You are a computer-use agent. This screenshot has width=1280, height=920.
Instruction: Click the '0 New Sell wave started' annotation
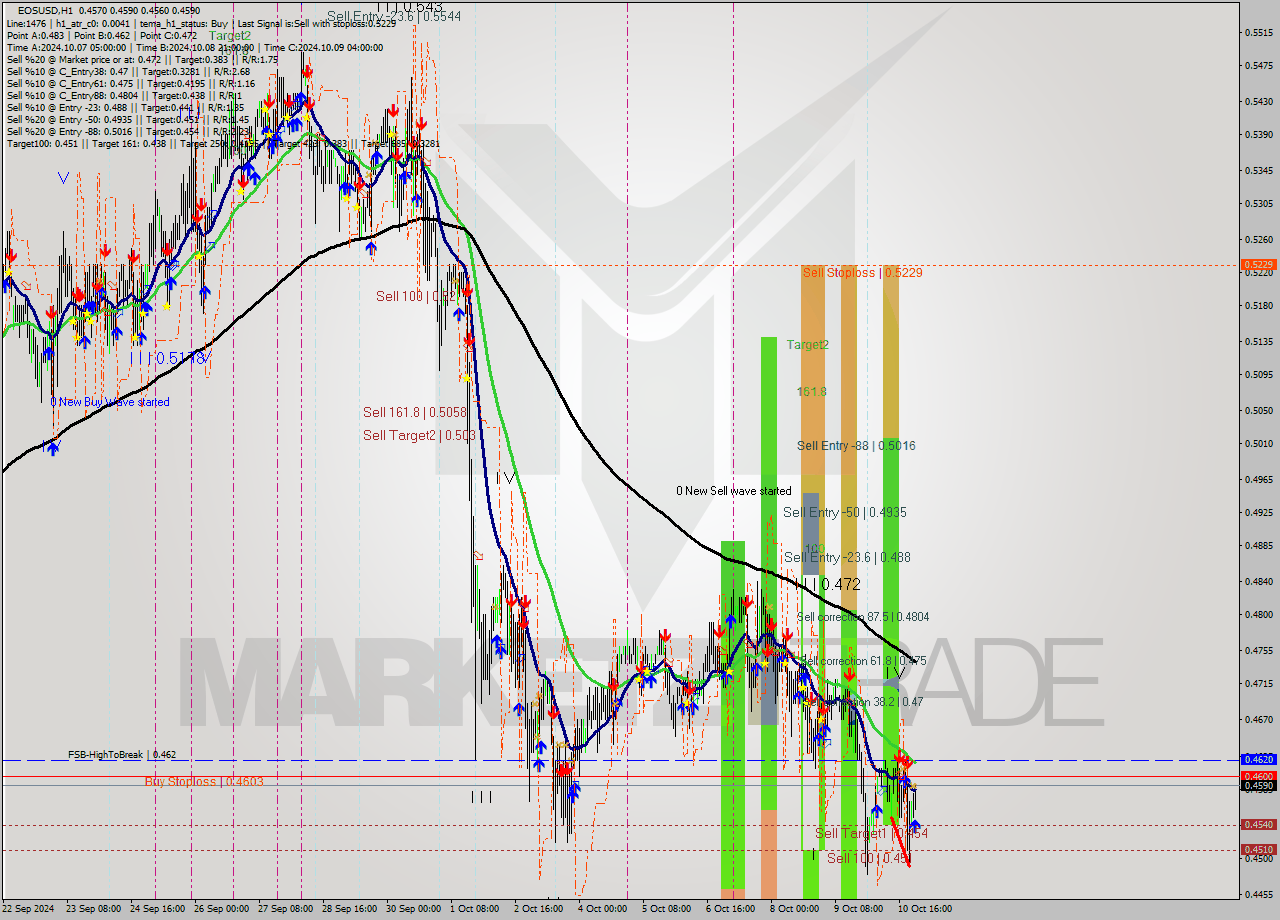(733, 491)
